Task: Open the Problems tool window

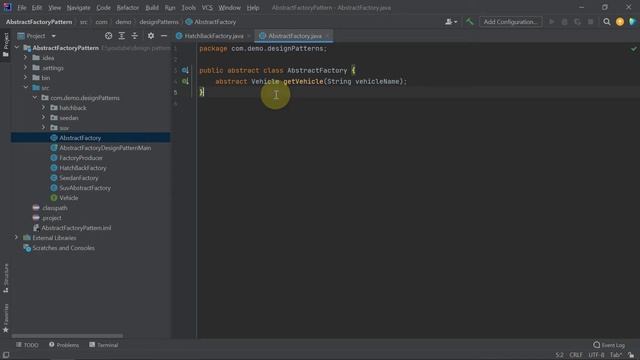Action: tap(64, 345)
